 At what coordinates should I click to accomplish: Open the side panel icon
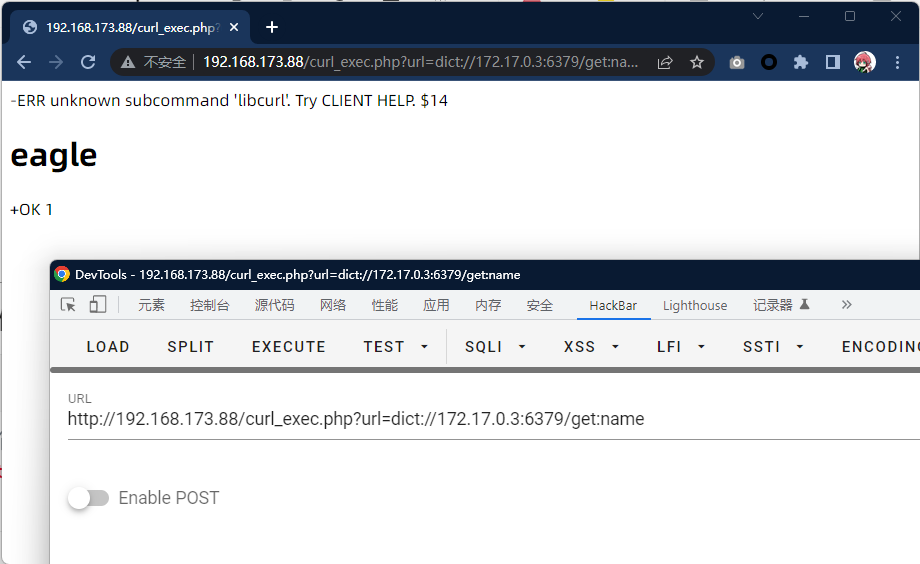pyautogui.click(x=832, y=62)
